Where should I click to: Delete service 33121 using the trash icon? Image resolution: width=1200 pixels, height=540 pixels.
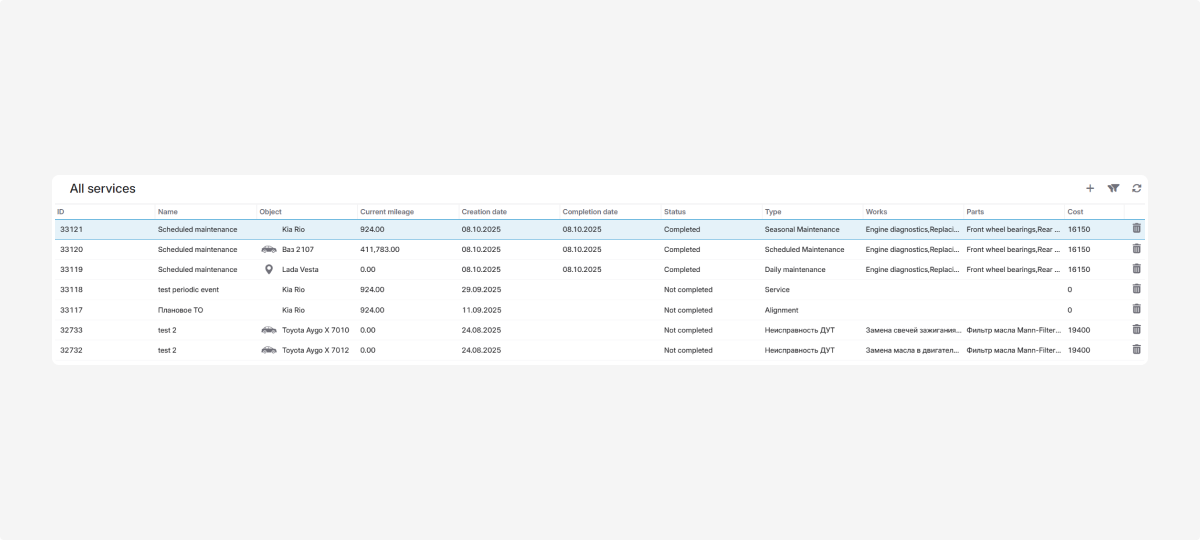point(1136,229)
